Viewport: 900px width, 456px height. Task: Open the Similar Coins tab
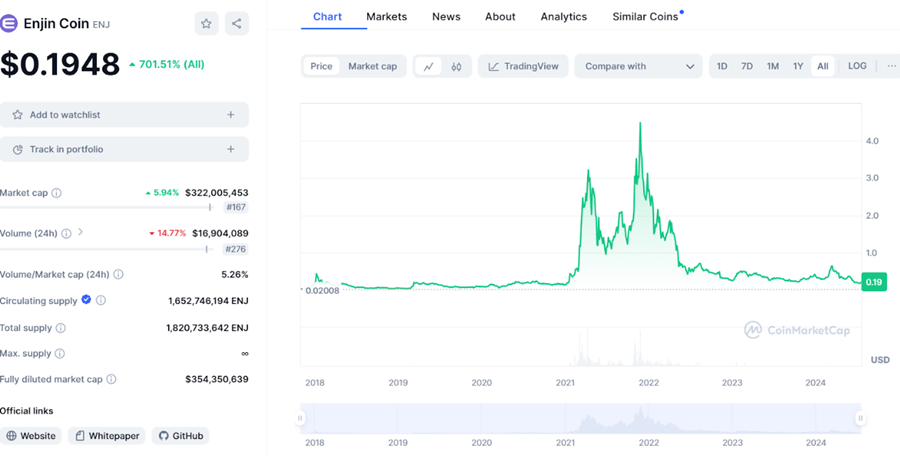[645, 17]
